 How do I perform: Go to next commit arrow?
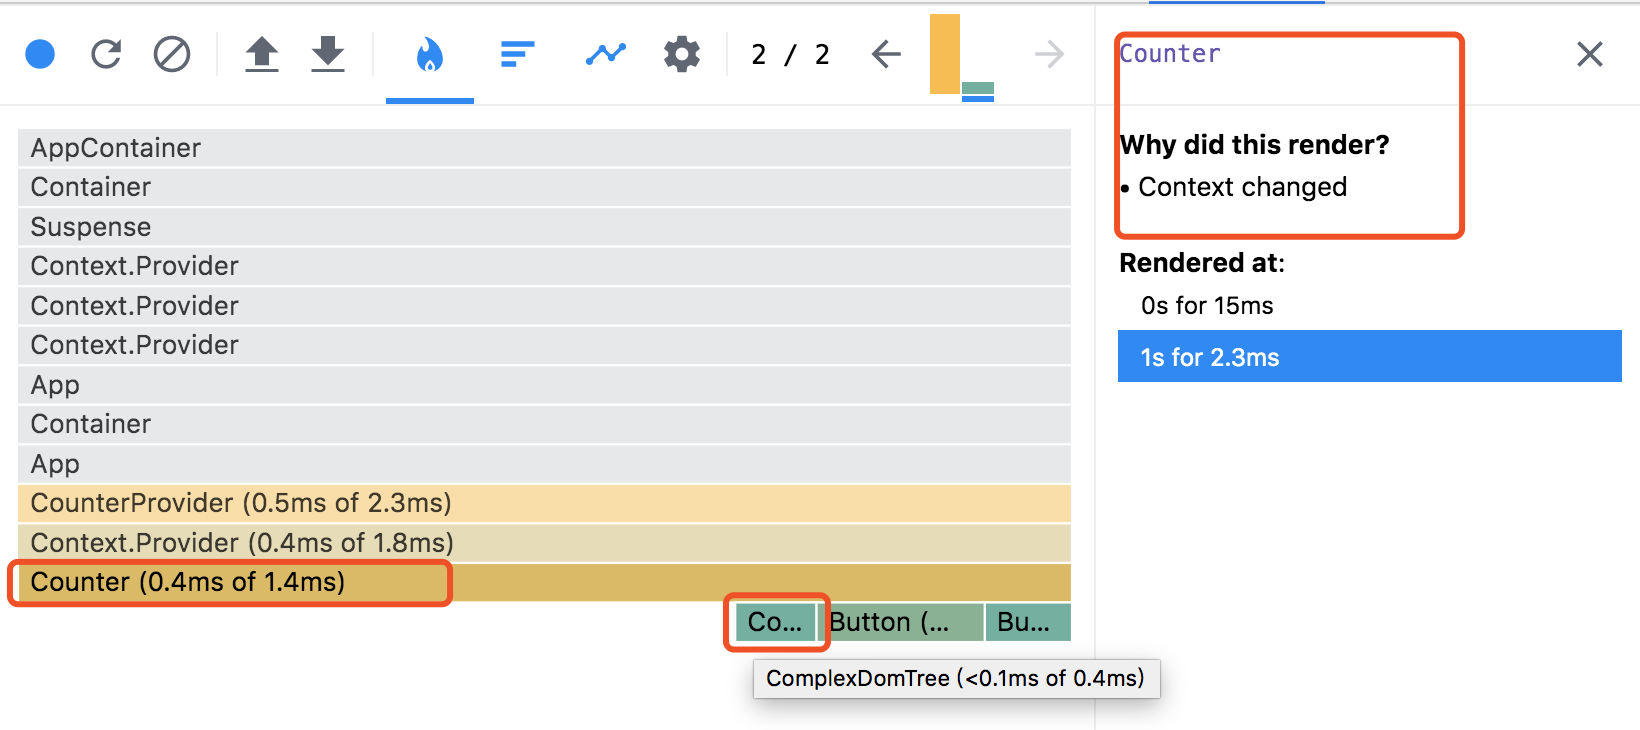1049,54
